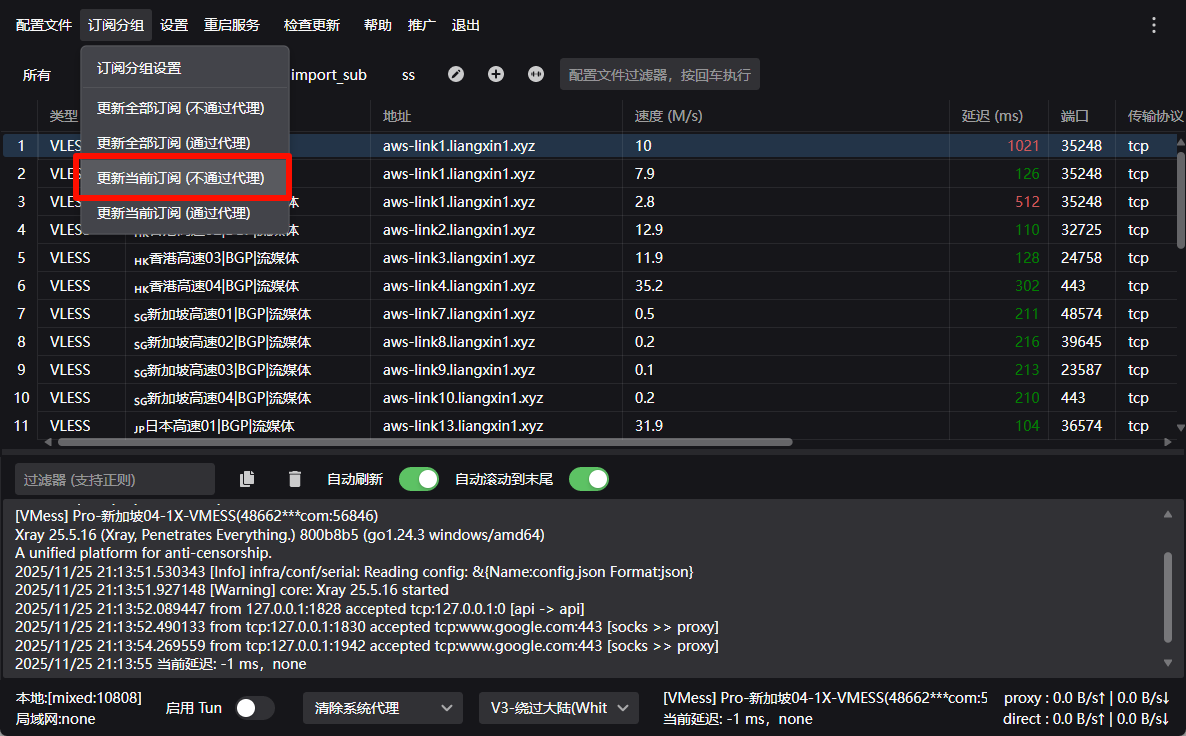Click the 配置文件过滤器 search field

[659, 74]
